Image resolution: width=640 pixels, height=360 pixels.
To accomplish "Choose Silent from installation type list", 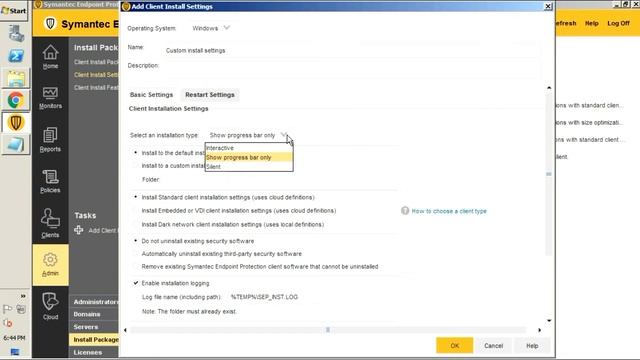I will 249,167.
